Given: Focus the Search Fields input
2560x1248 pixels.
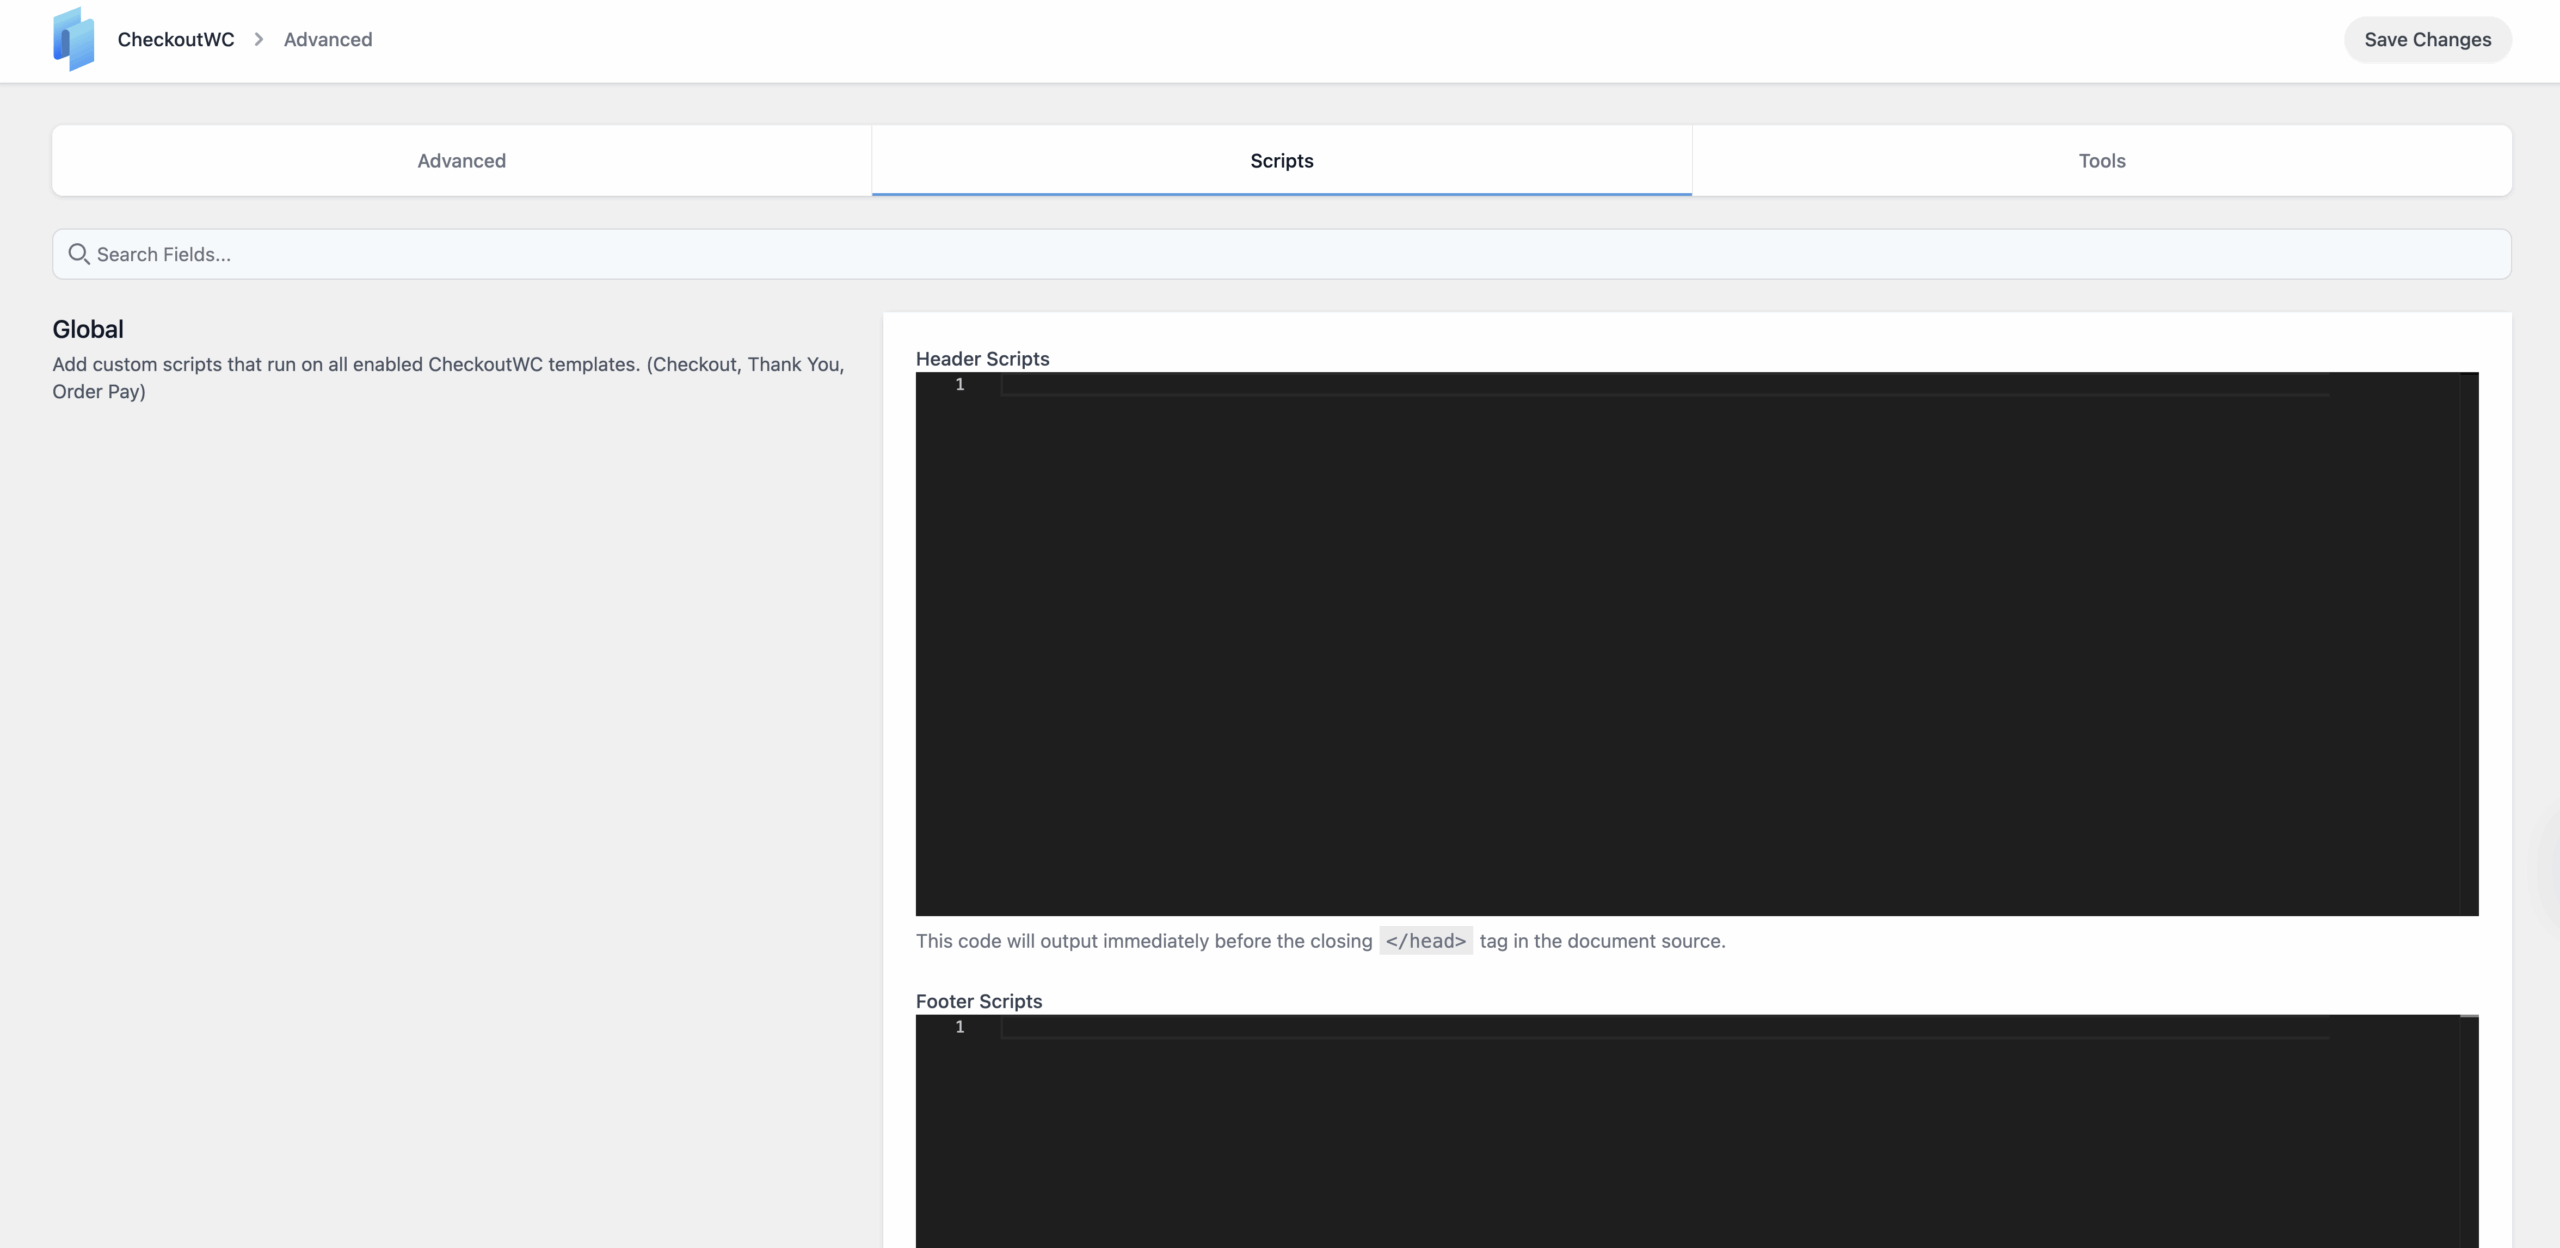Looking at the screenshot, I should pyautogui.click(x=1280, y=254).
